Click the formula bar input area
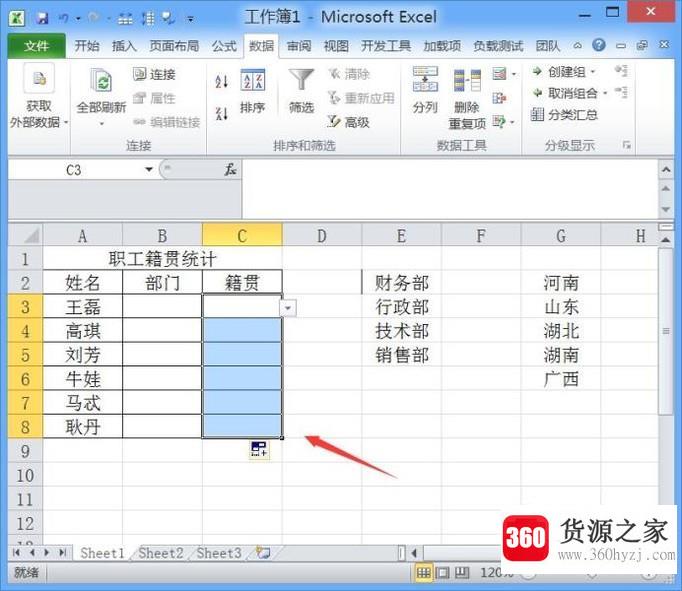This screenshot has width=682, height=591. (450, 189)
